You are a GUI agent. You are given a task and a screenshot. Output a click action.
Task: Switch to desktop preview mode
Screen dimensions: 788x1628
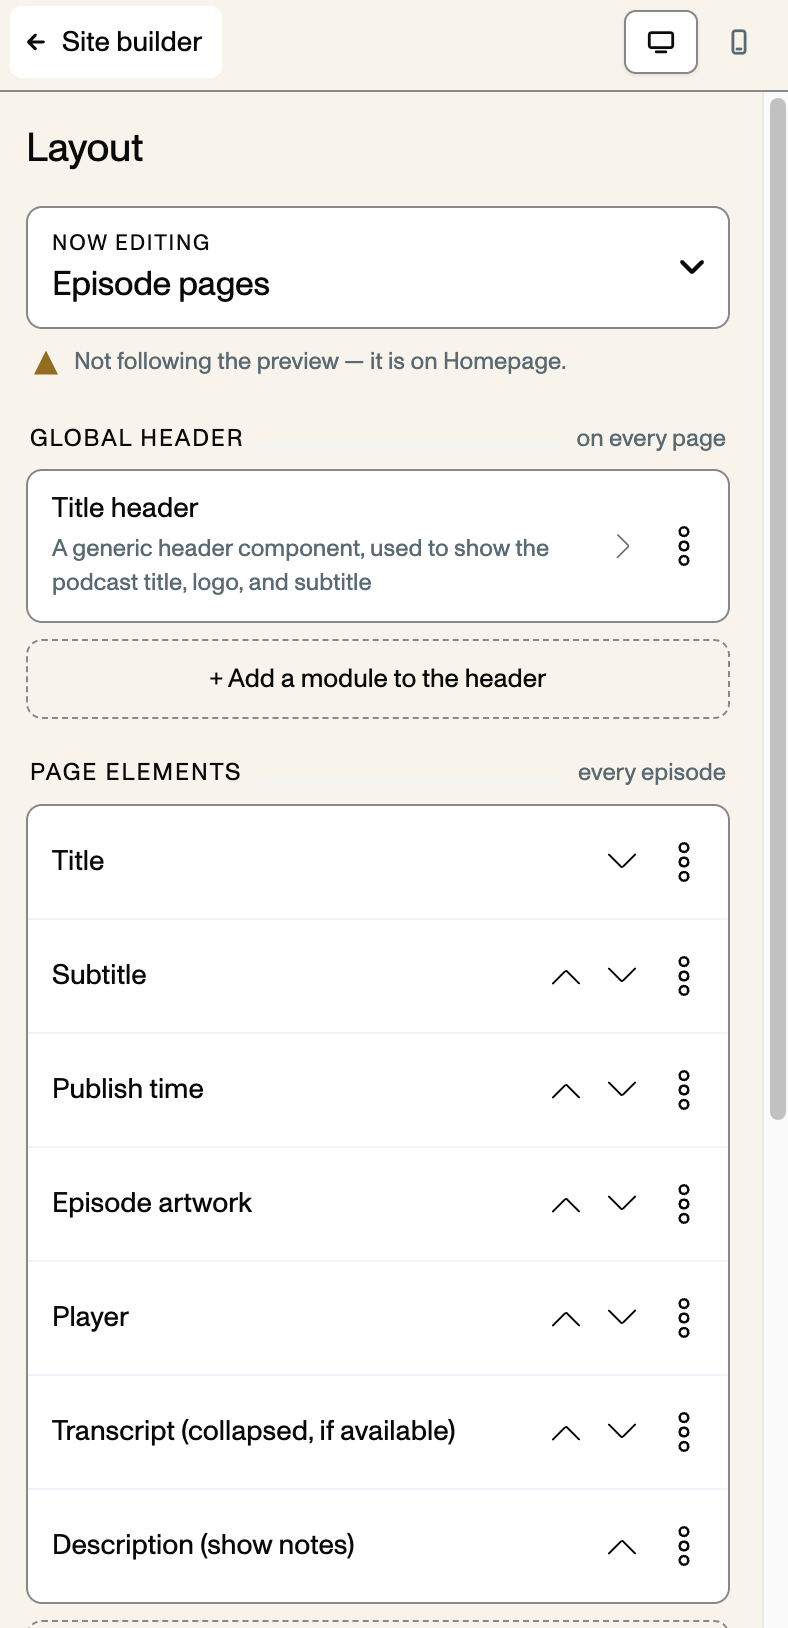tap(661, 42)
